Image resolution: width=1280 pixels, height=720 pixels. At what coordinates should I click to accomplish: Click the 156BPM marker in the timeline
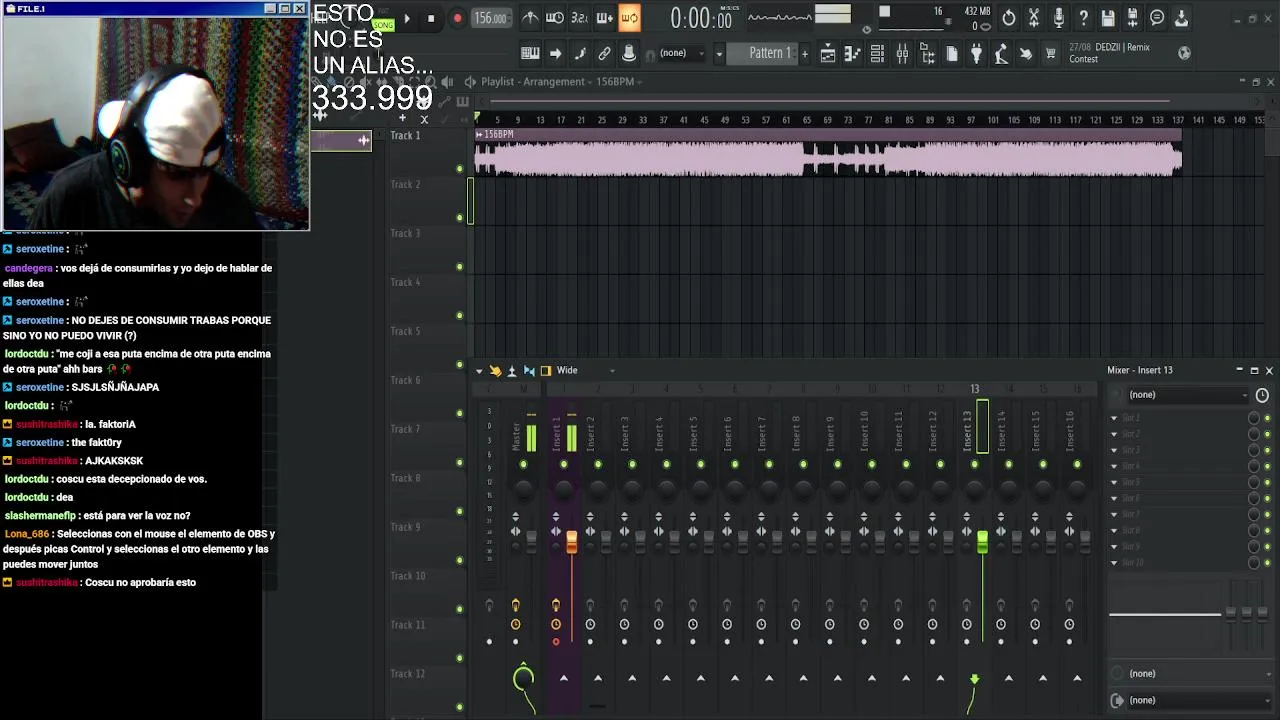[496, 134]
